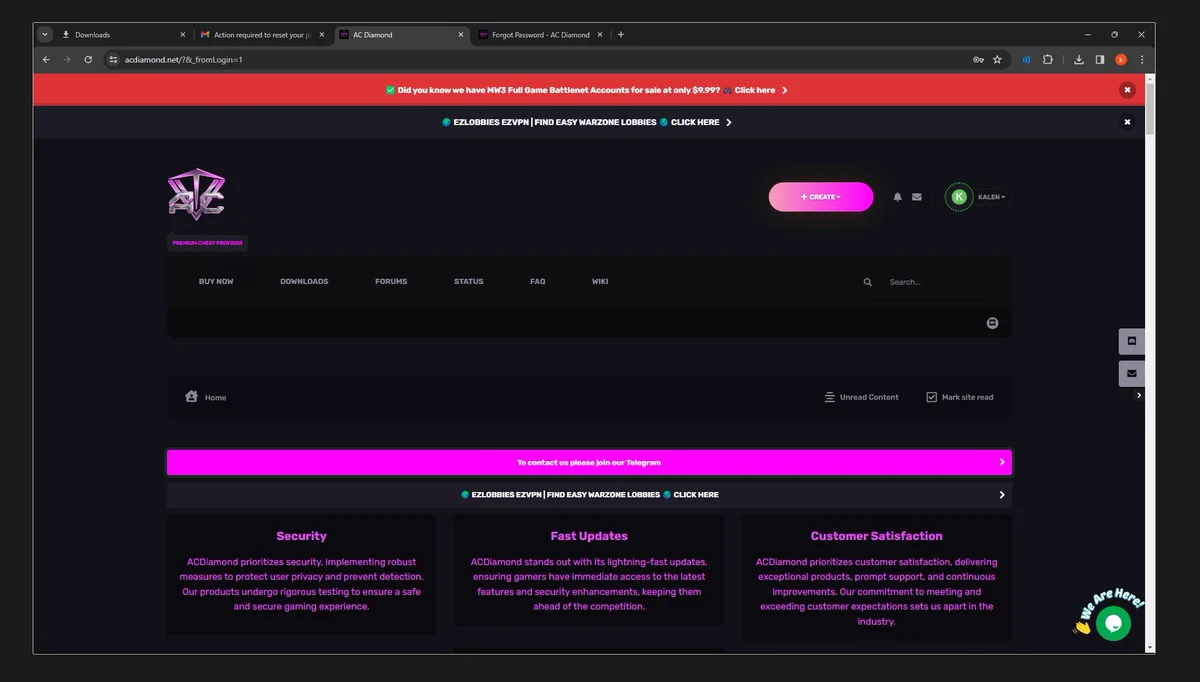This screenshot has width=1200, height=682.
Task: Click the Unread Content lines icon
Action: pyautogui.click(x=829, y=397)
